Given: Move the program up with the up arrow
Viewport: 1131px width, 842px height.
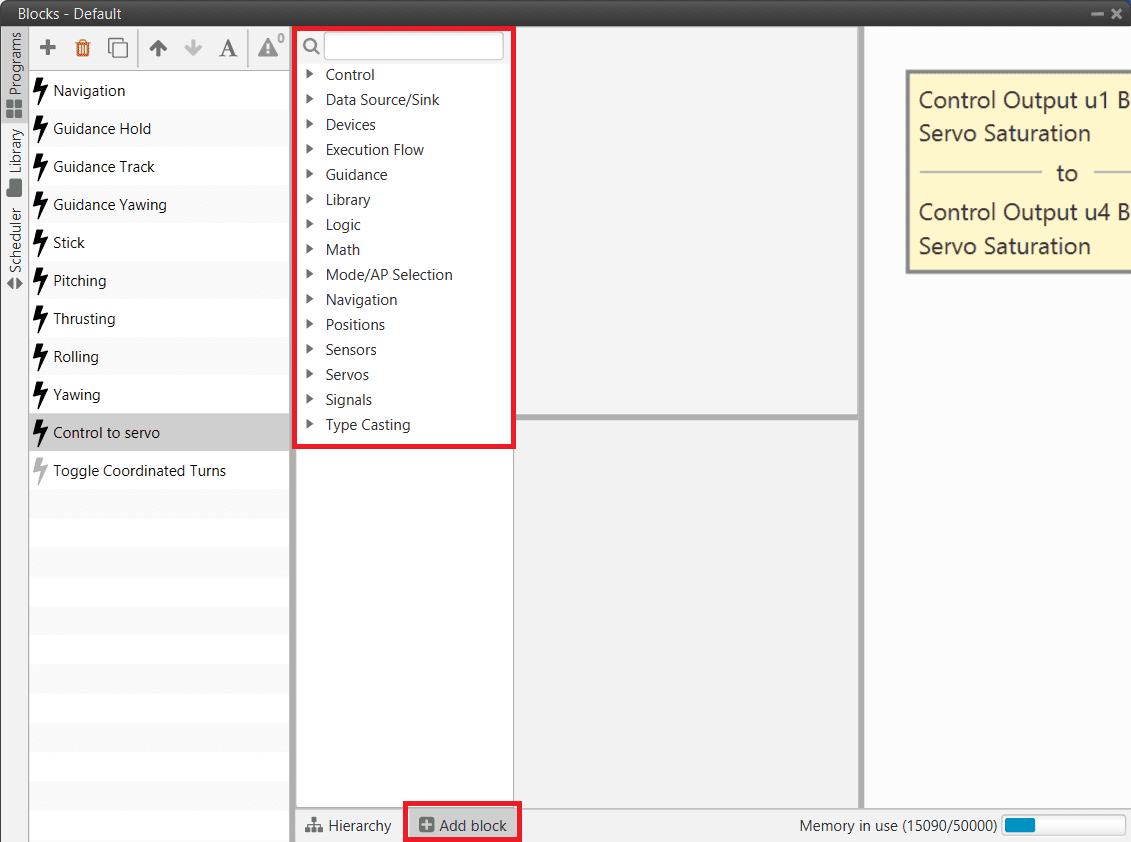Looking at the screenshot, I should coord(158,48).
